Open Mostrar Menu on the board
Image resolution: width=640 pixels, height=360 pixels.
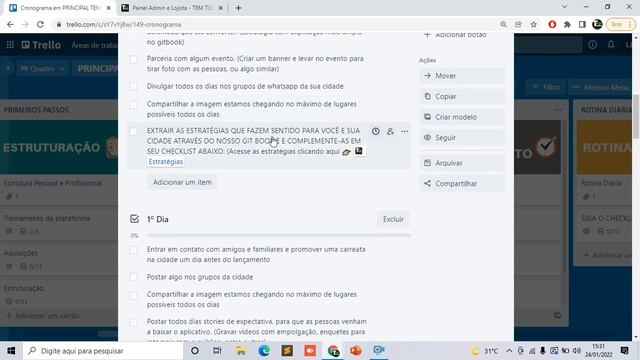click(x=601, y=87)
